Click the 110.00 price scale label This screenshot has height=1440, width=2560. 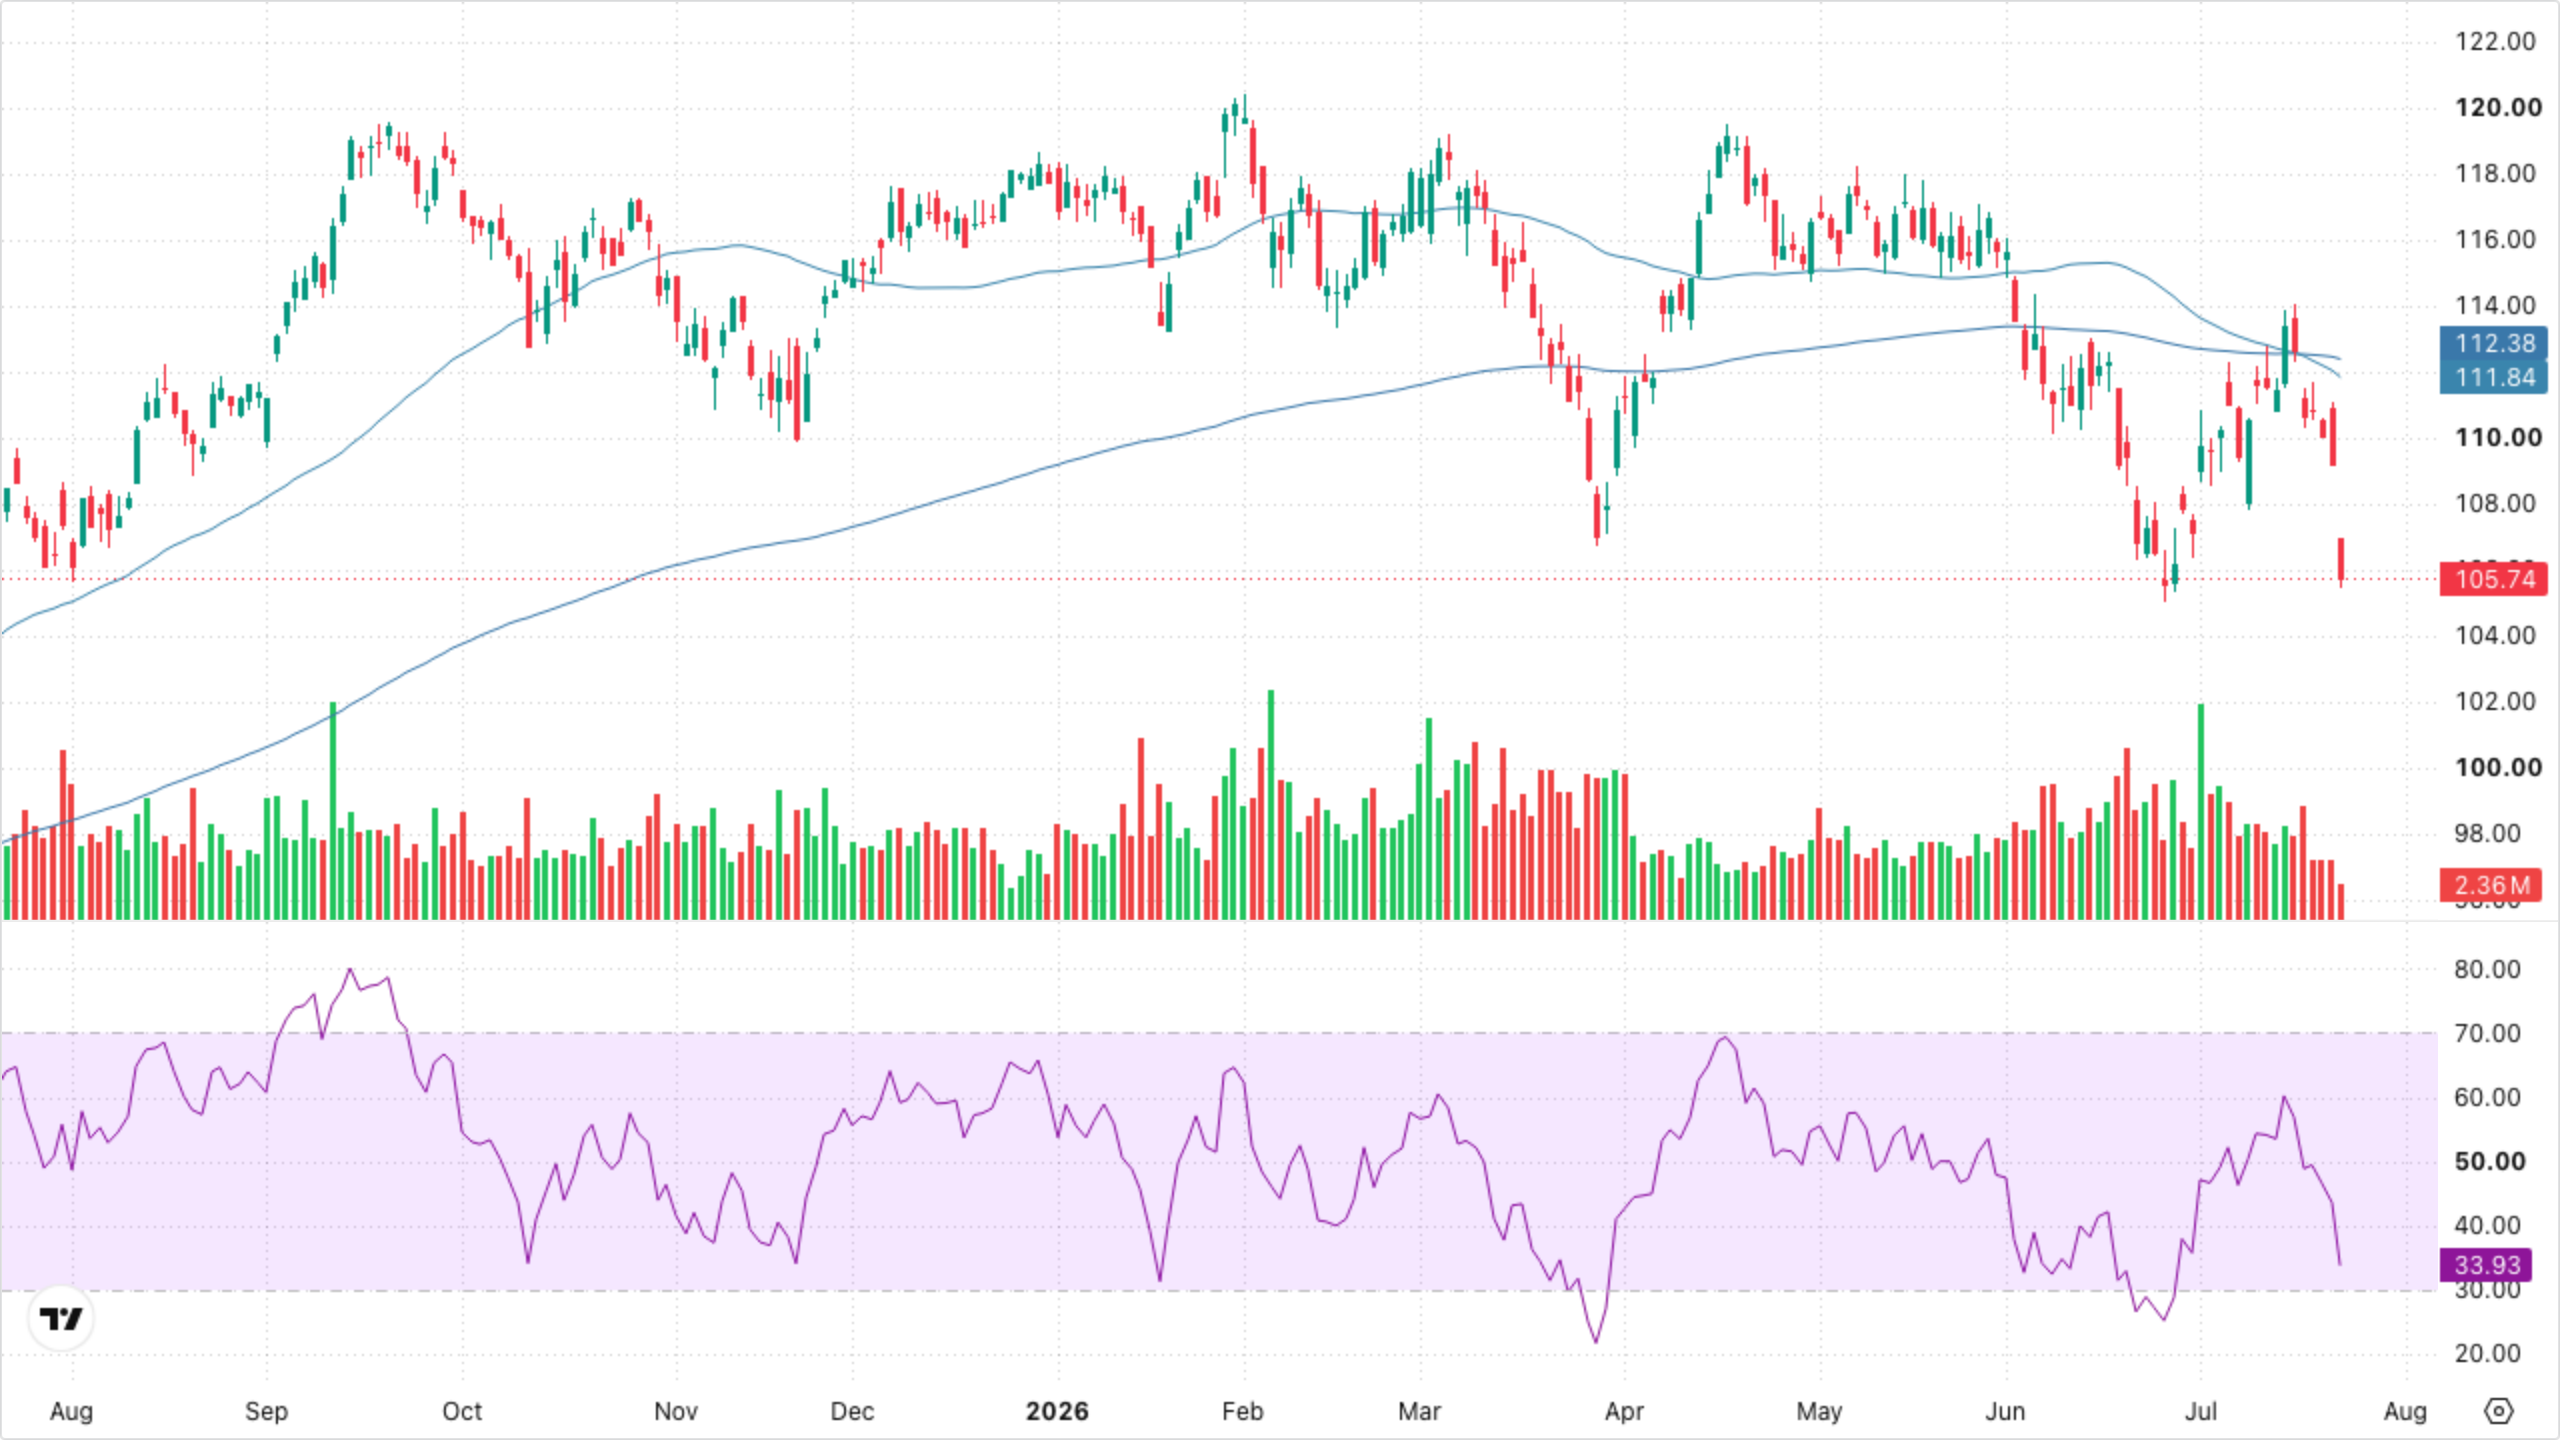click(2498, 437)
